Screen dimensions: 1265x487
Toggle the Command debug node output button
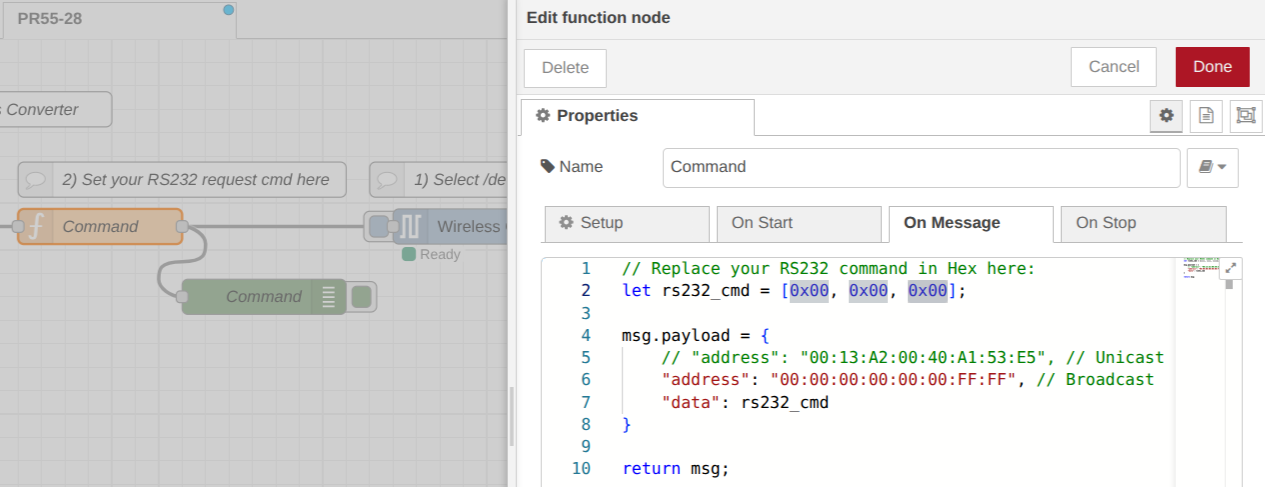tap(362, 297)
